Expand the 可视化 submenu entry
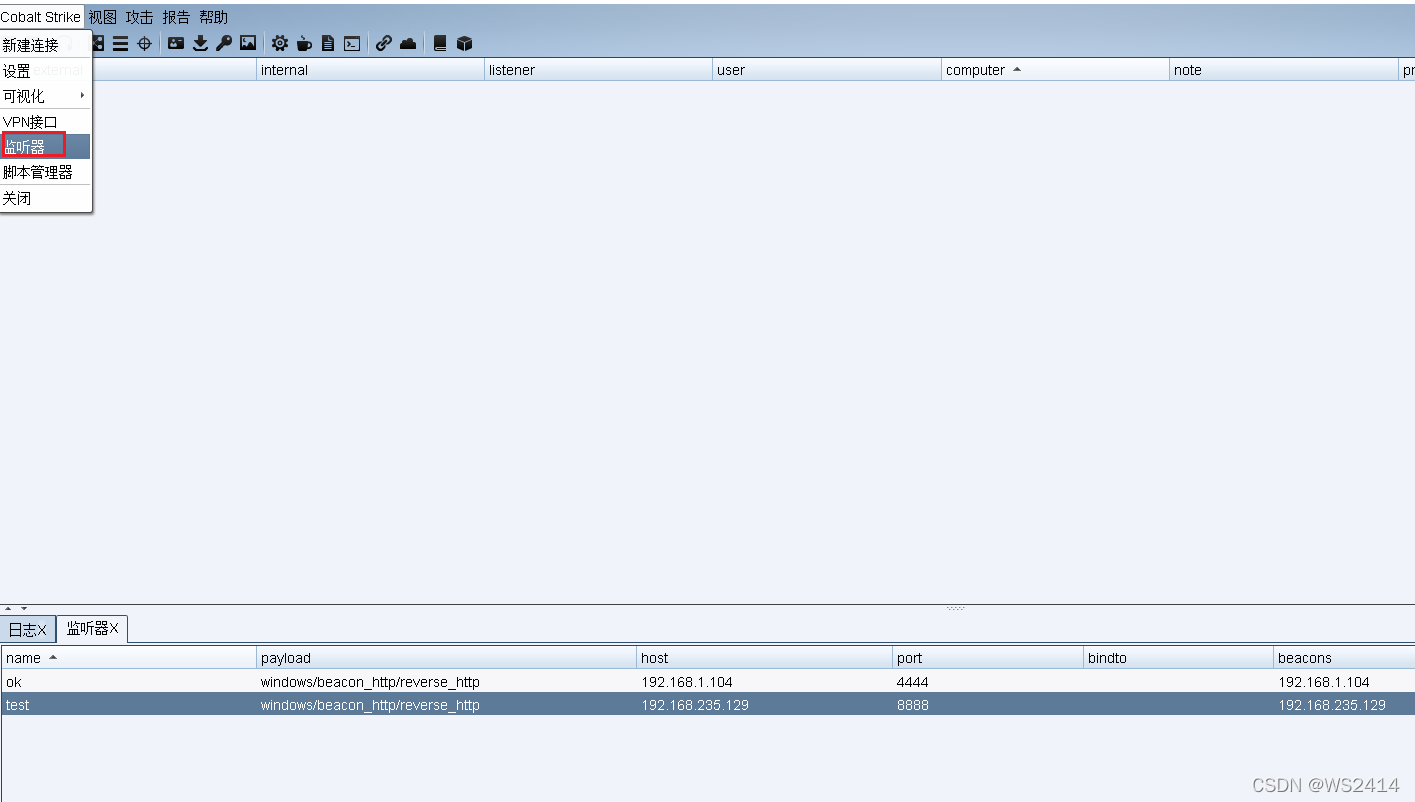The width and height of the screenshot is (1415, 802). tap(46, 96)
